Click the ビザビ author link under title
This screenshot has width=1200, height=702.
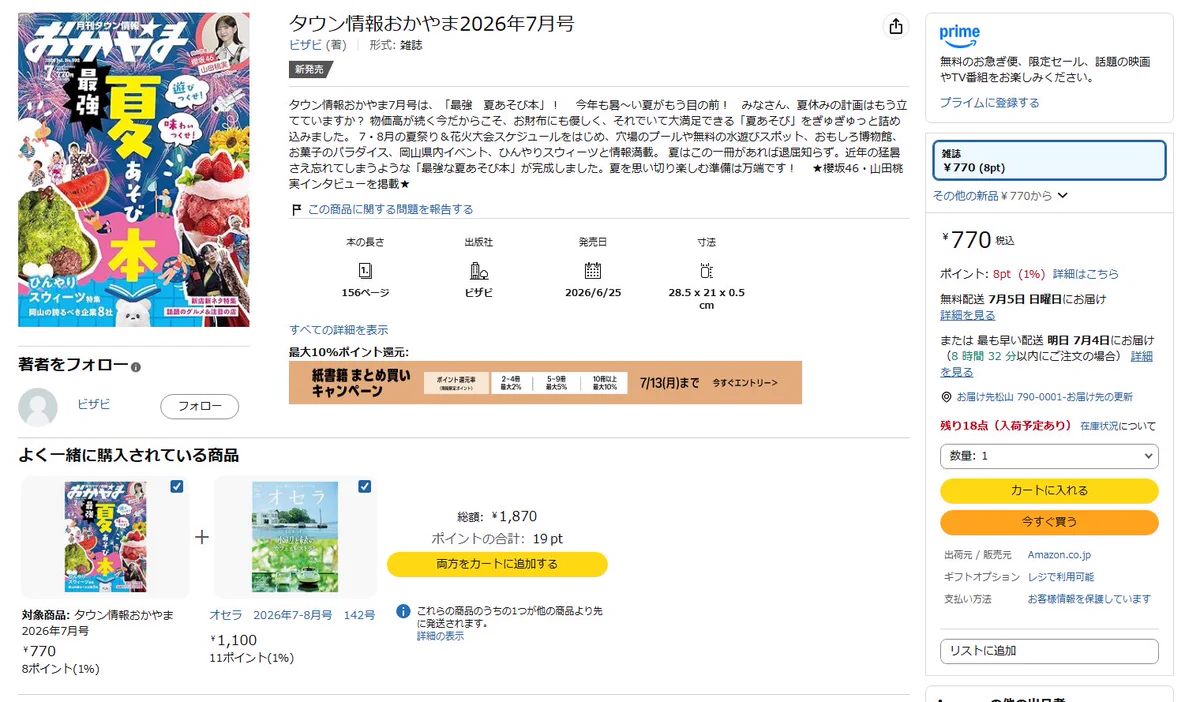(x=305, y=45)
